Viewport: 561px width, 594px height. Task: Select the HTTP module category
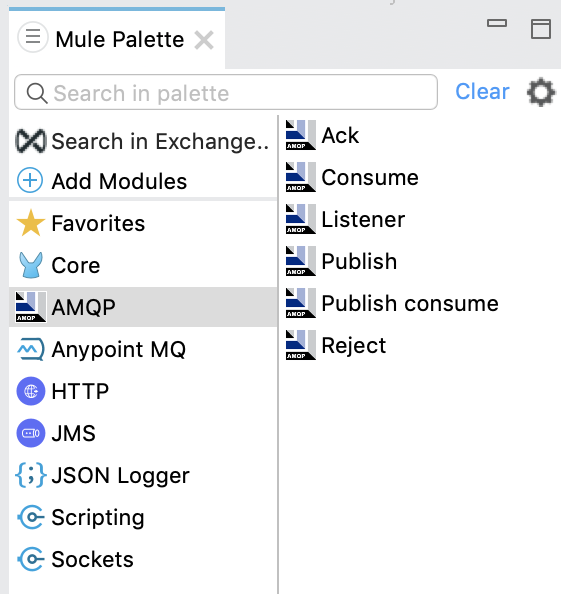click(x=143, y=391)
